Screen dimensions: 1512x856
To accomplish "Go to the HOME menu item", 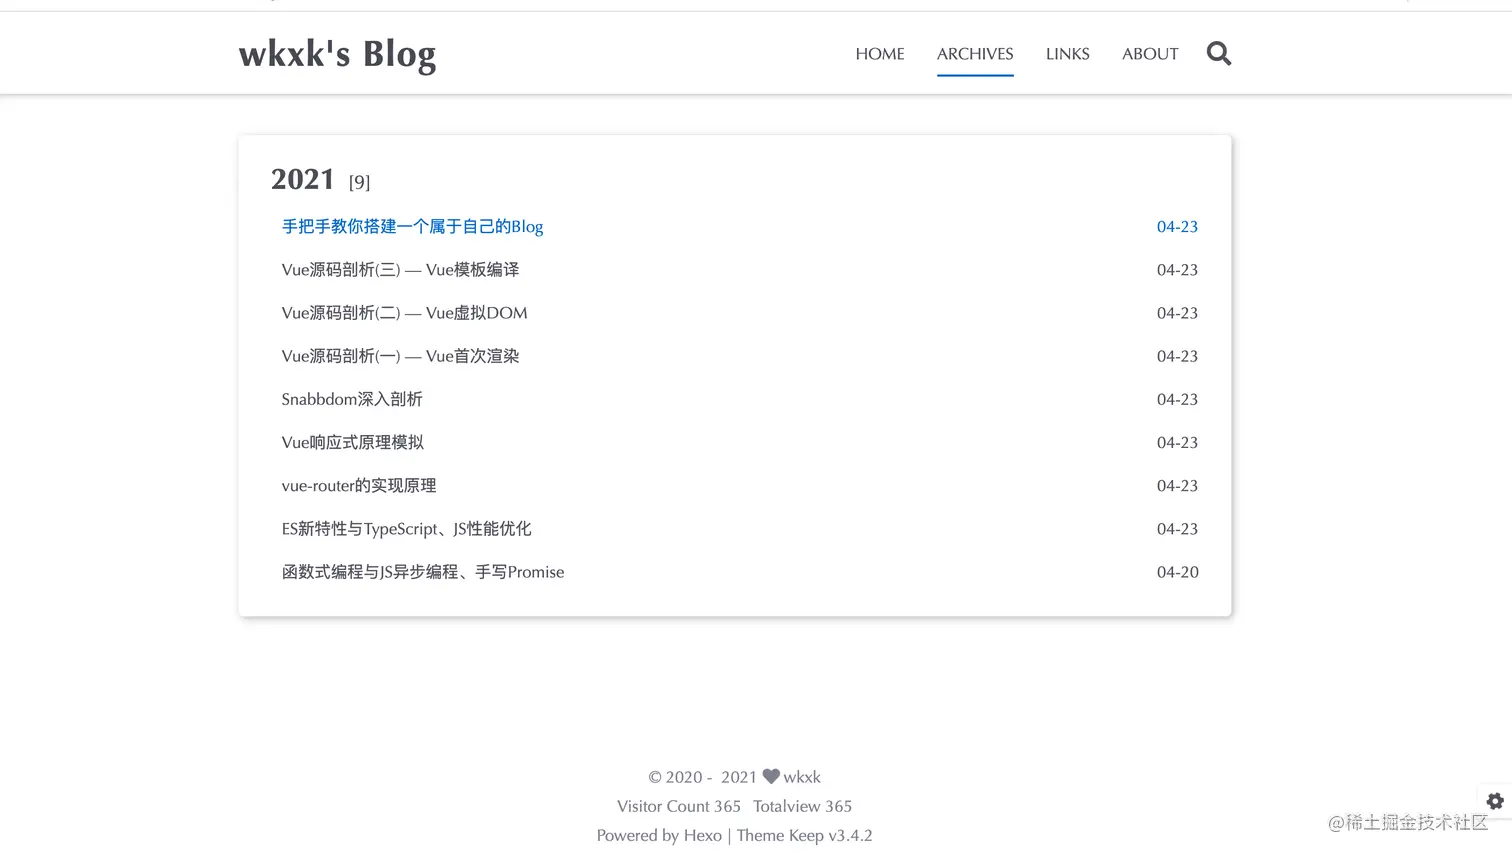I will 880,54.
